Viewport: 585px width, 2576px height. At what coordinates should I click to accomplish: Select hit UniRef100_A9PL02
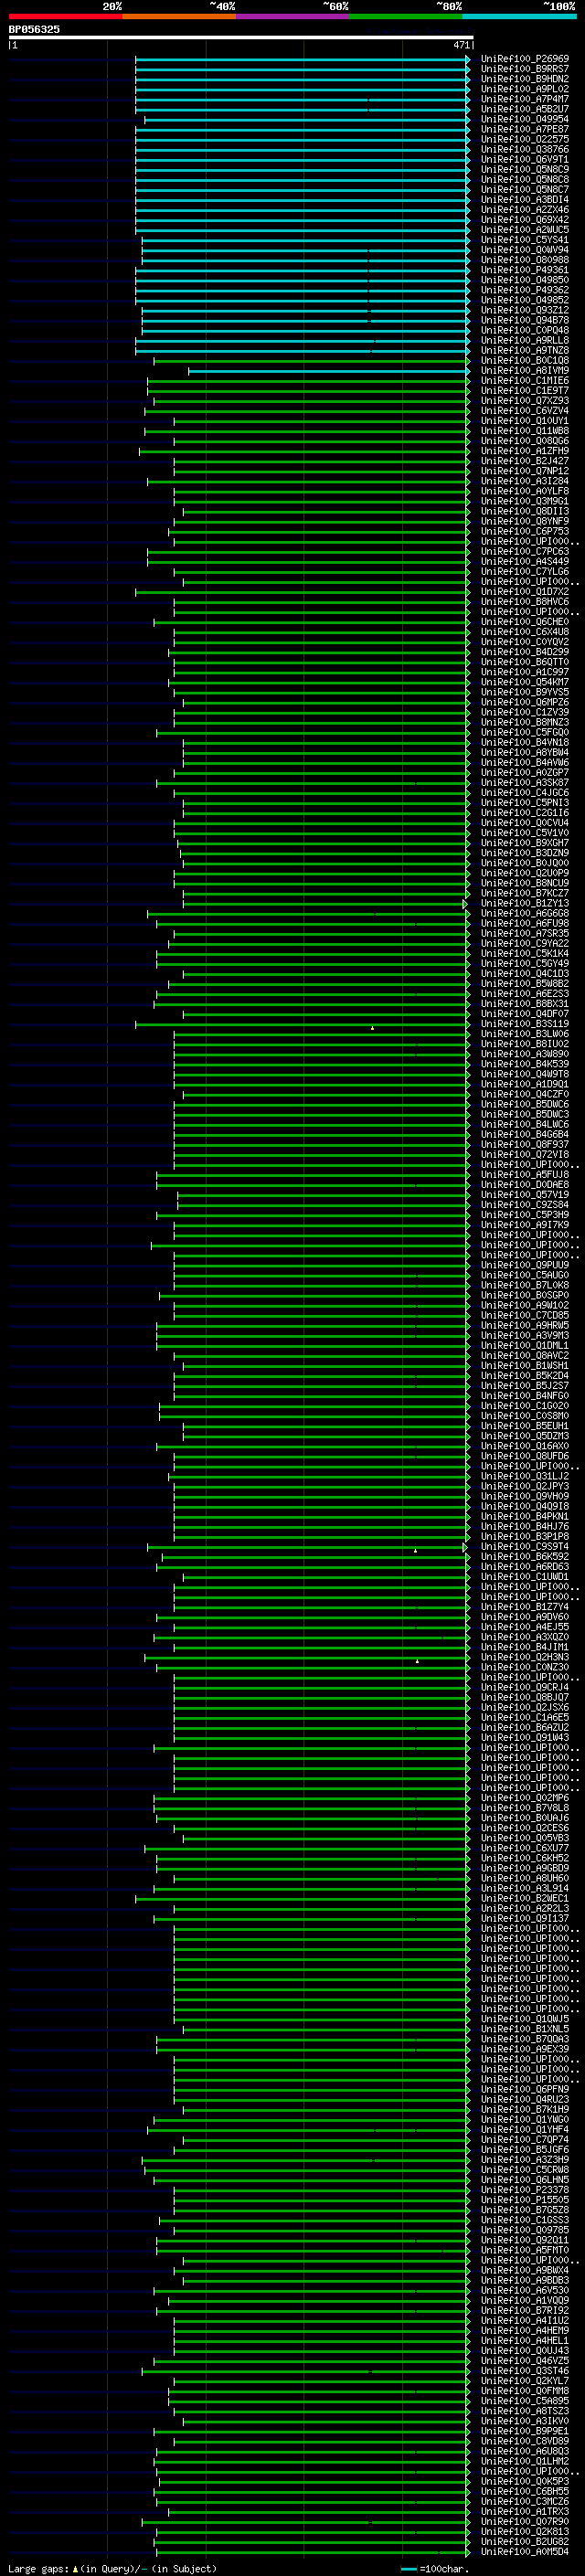tap(524, 89)
